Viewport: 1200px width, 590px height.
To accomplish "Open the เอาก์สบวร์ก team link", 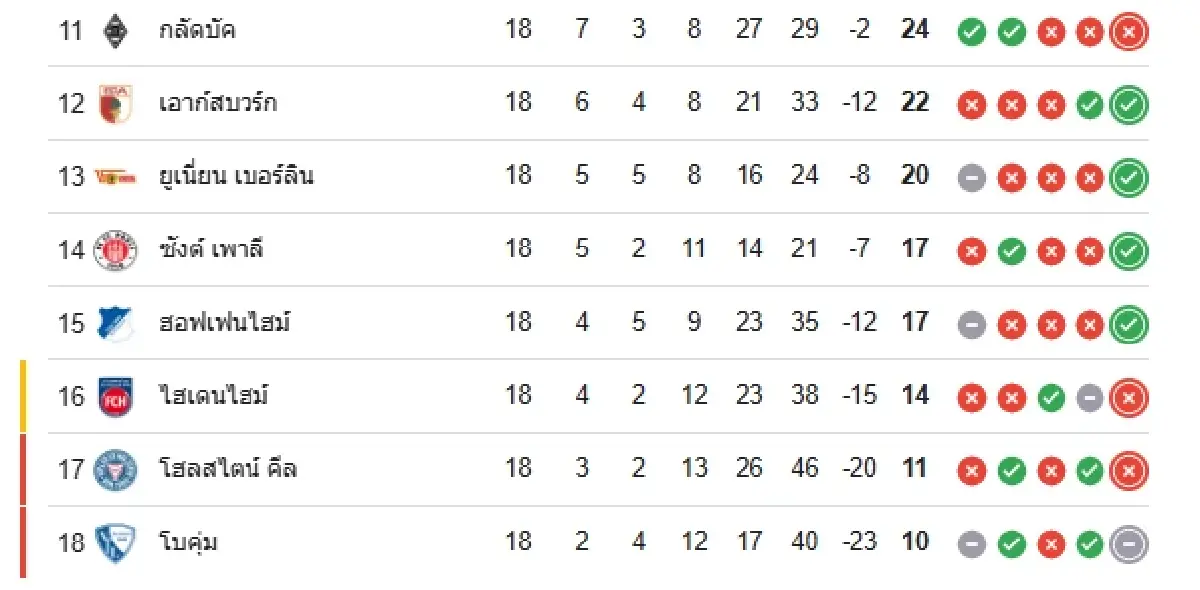I will (x=218, y=103).
